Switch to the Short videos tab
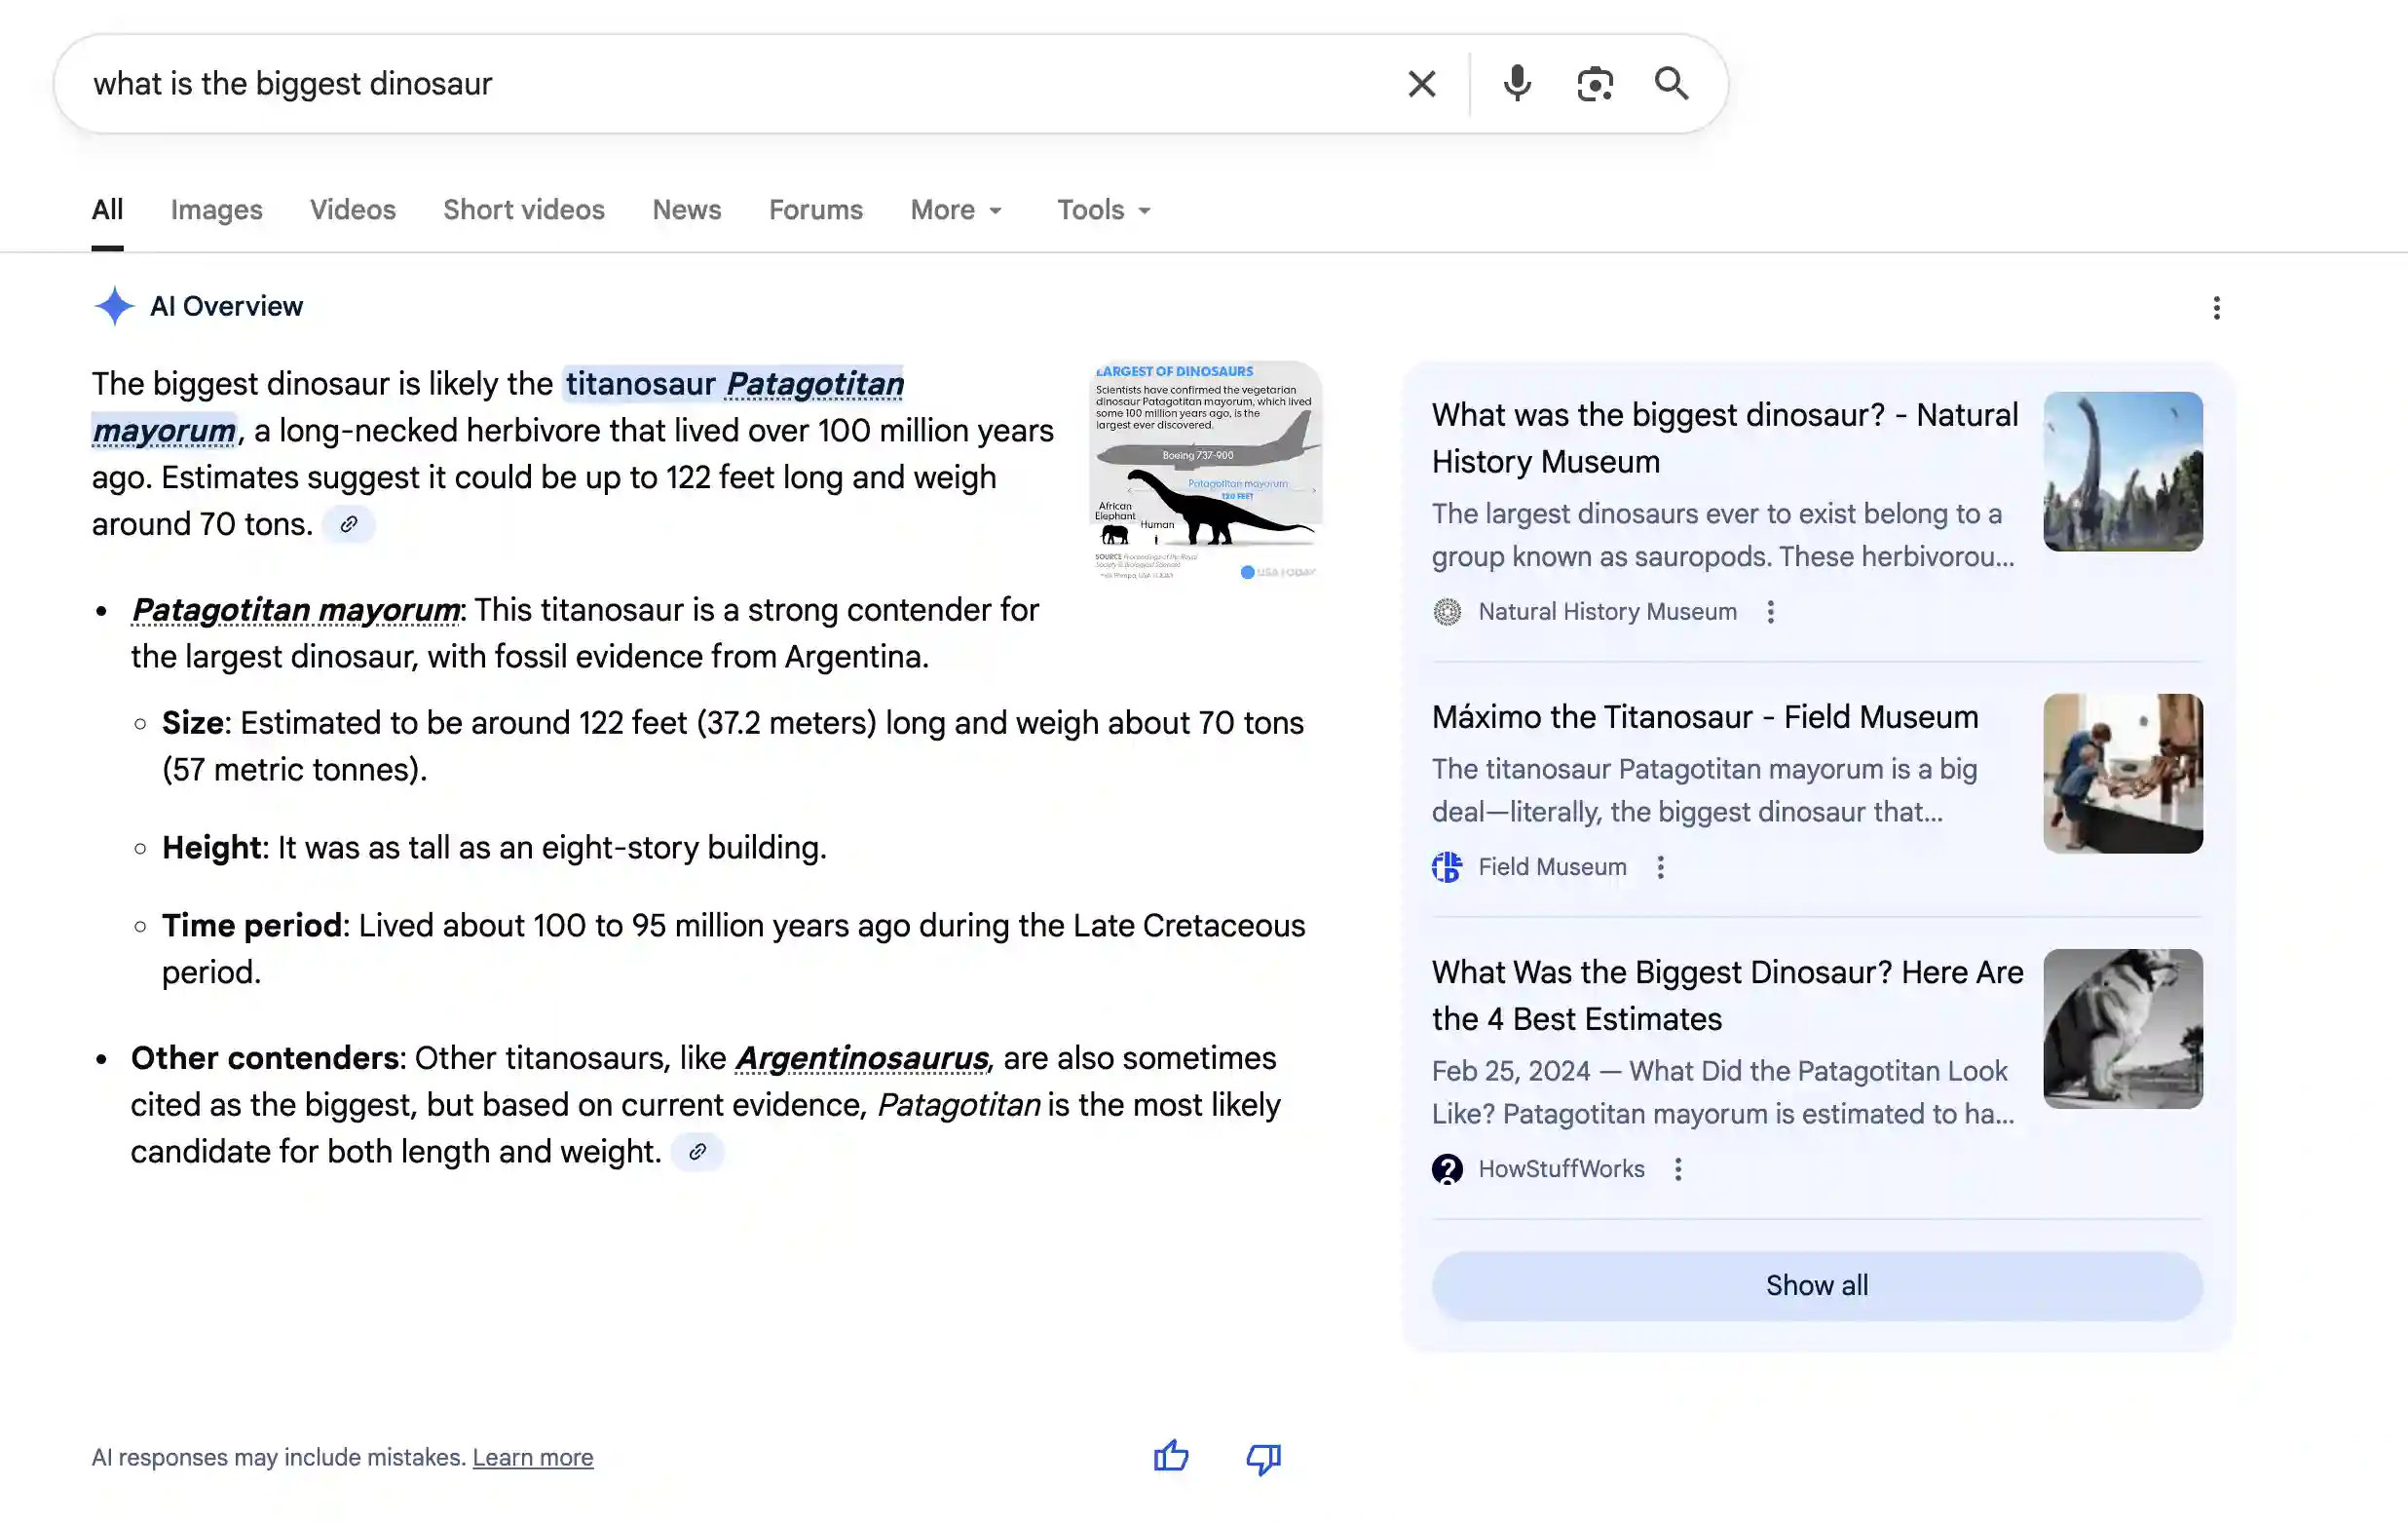Viewport: 2408px width, 1524px height. [524, 210]
